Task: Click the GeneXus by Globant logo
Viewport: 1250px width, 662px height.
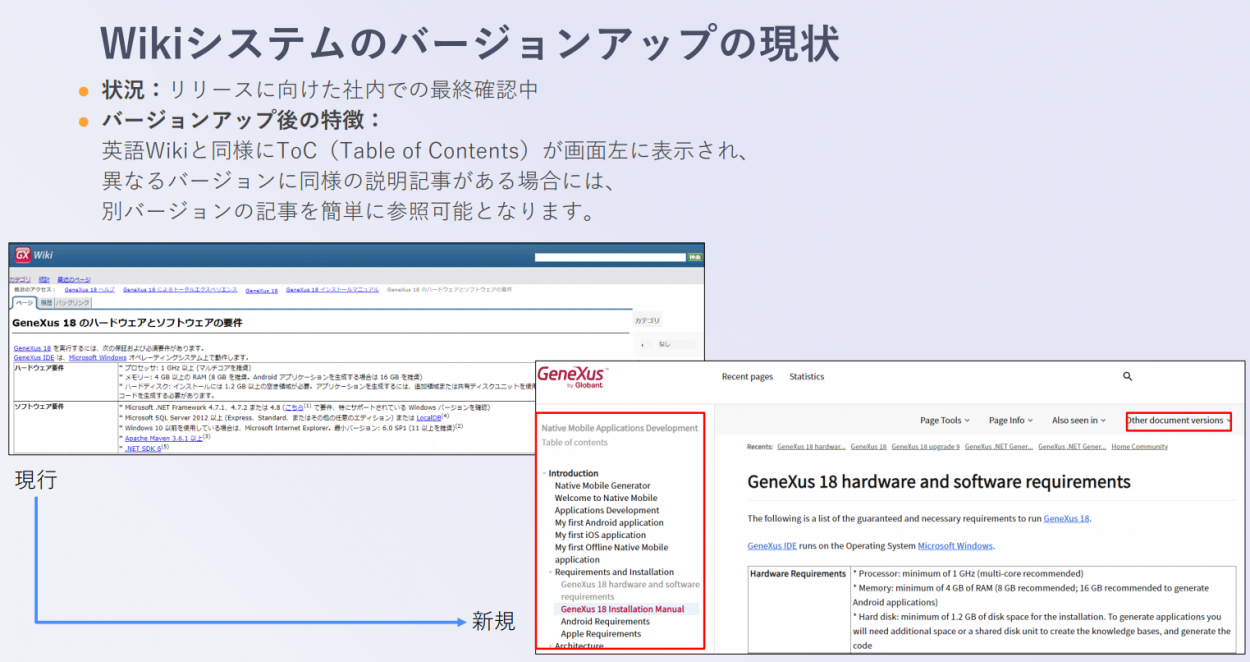Action: tap(573, 376)
